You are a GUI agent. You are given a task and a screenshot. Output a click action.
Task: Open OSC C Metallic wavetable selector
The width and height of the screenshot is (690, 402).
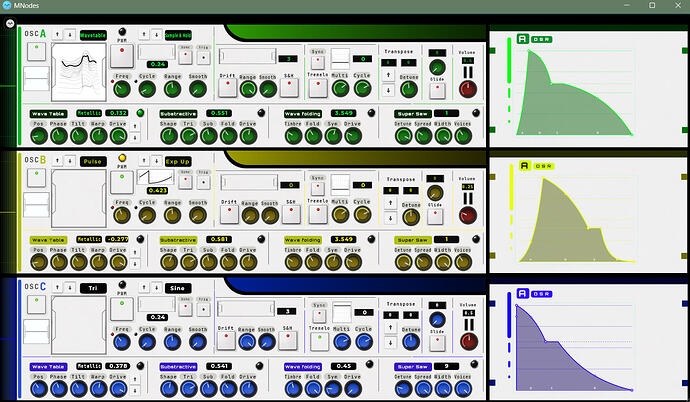click(x=89, y=366)
